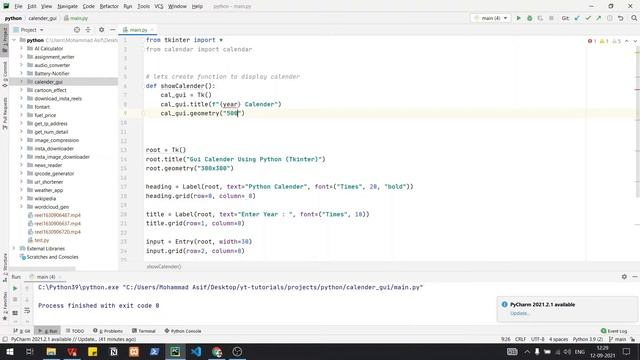Click Python 3.9 interpreter in status bar
Image resolution: width=640 pixels, height=360 pixels.
click(x=588, y=339)
